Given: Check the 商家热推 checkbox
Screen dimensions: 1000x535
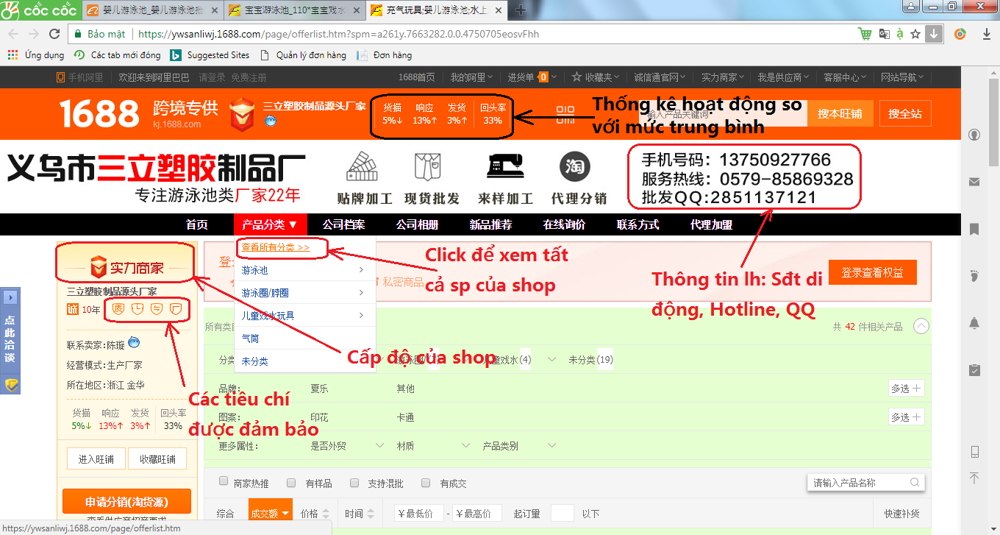Looking at the screenshot, I should pyautogui.click(x=223, y=481).
